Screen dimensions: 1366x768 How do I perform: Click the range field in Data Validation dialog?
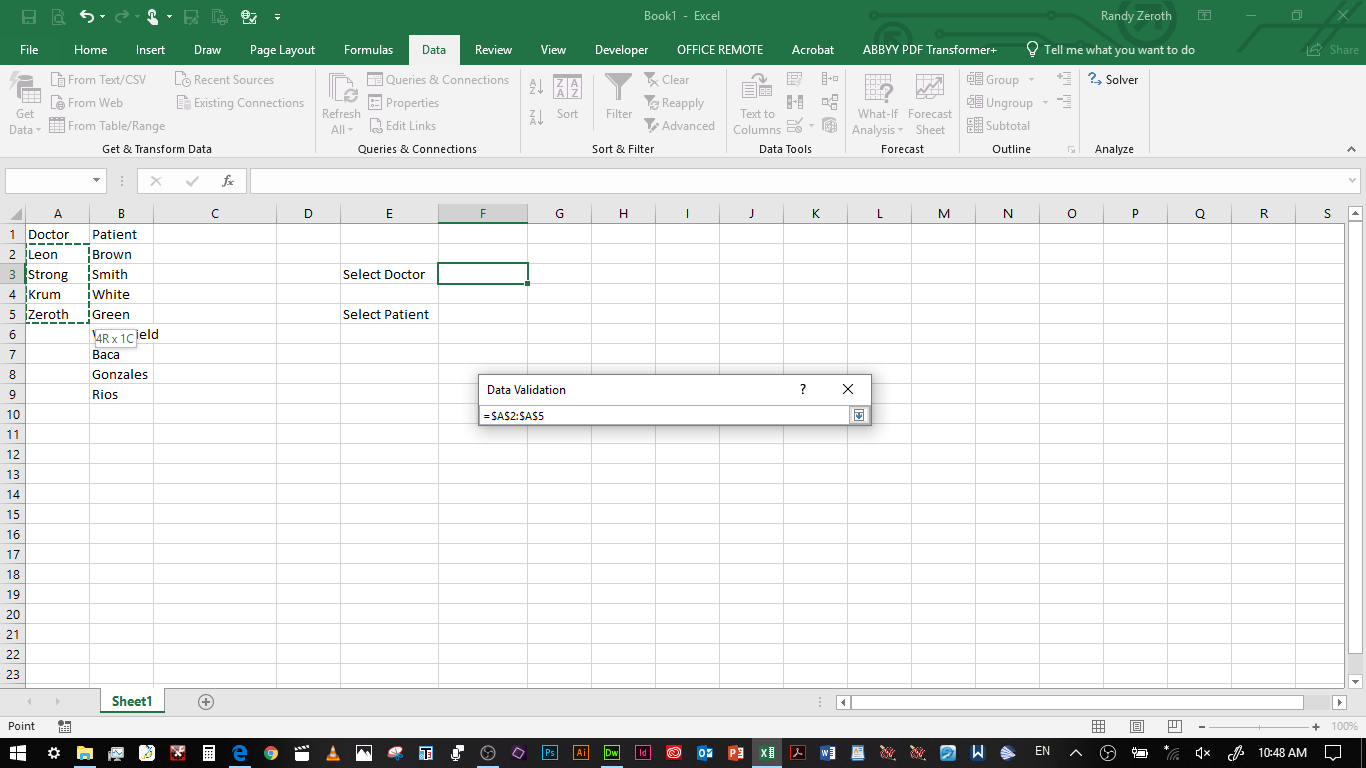(664, 415)
